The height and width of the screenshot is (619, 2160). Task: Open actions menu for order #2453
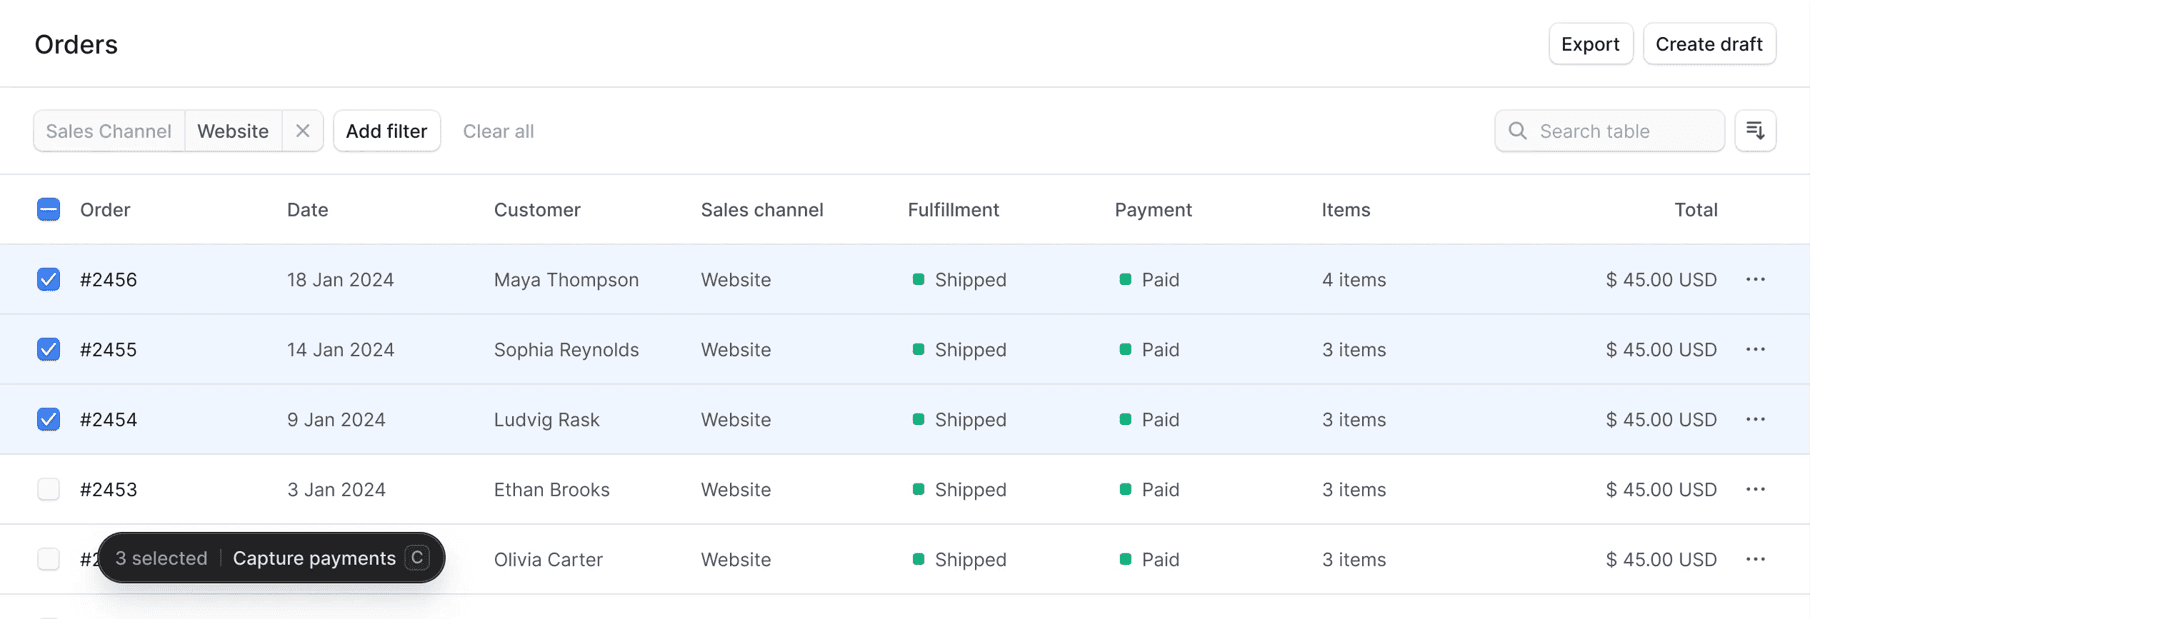pyautogui.click(x=1755, y=489)
